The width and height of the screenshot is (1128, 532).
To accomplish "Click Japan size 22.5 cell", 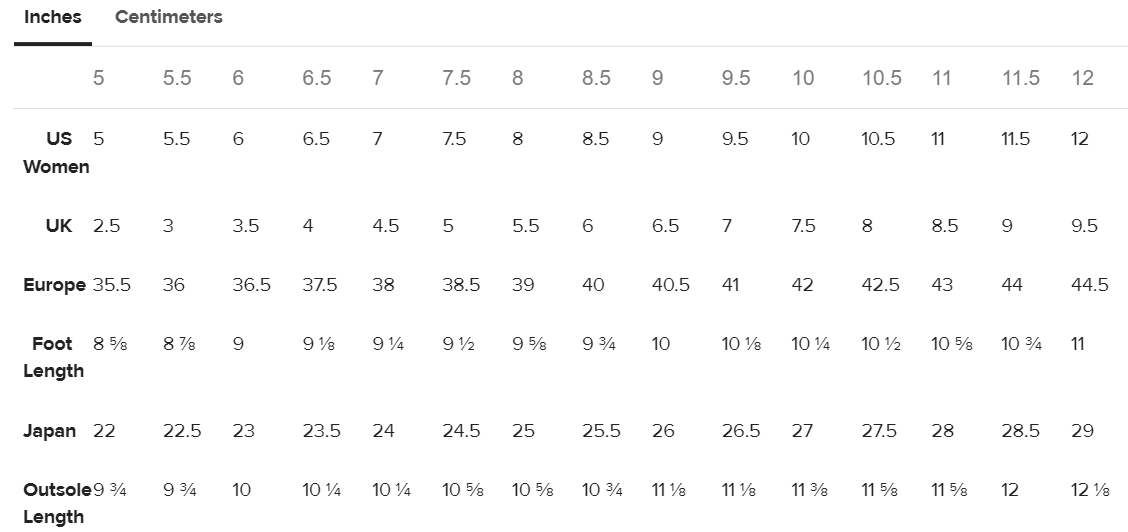I will tap(182, 431).
